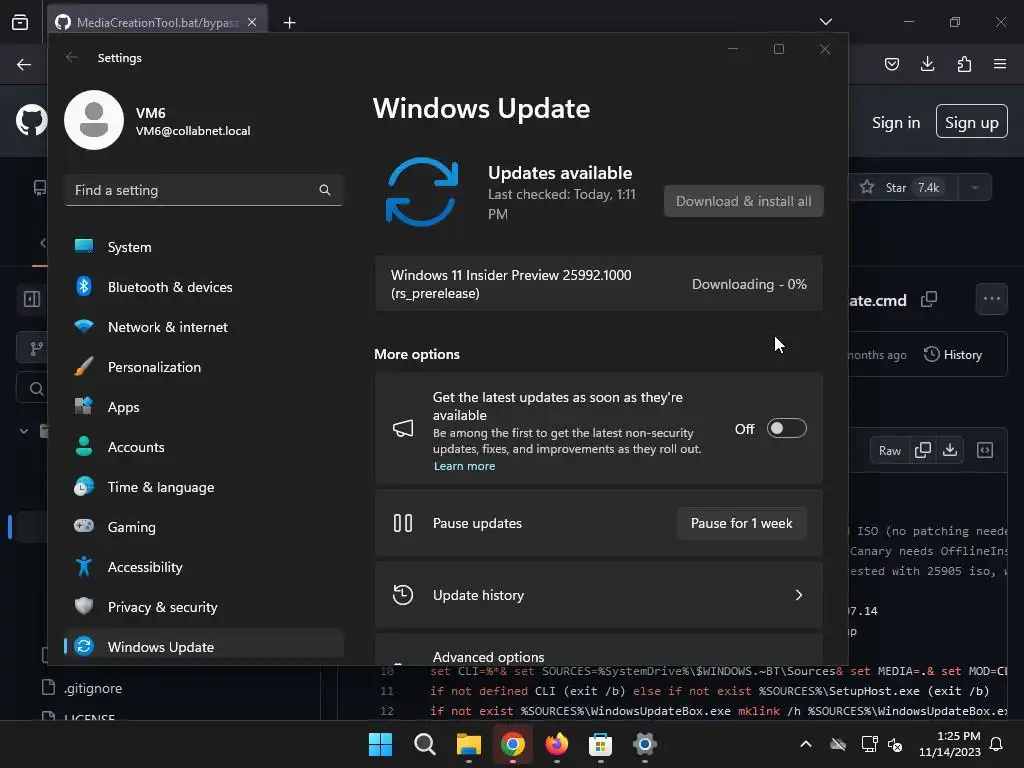
Task: Toggle GitHub file tree side panel icon
Action: 32,299
